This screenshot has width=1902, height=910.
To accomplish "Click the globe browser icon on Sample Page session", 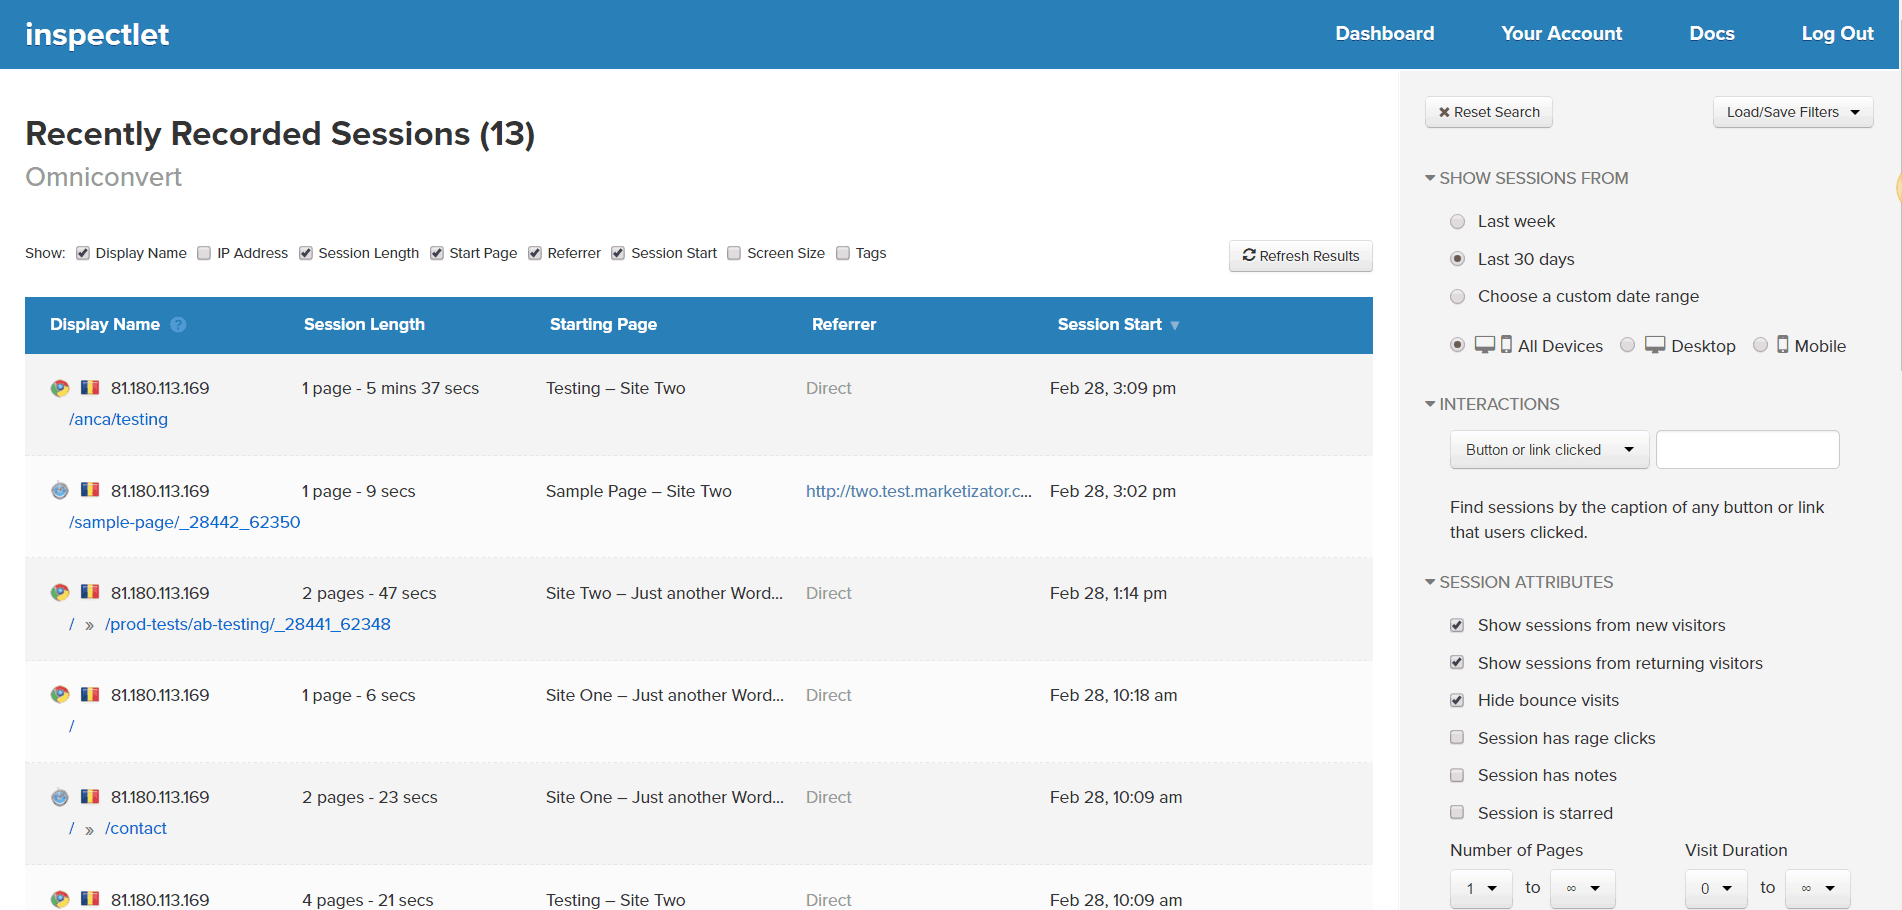I will click(60, 490).
